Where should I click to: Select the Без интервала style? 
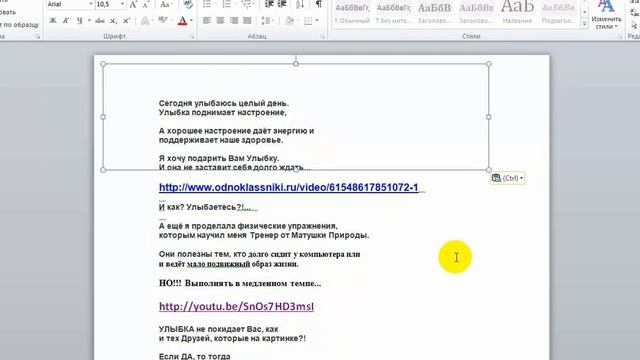[394, 13]
